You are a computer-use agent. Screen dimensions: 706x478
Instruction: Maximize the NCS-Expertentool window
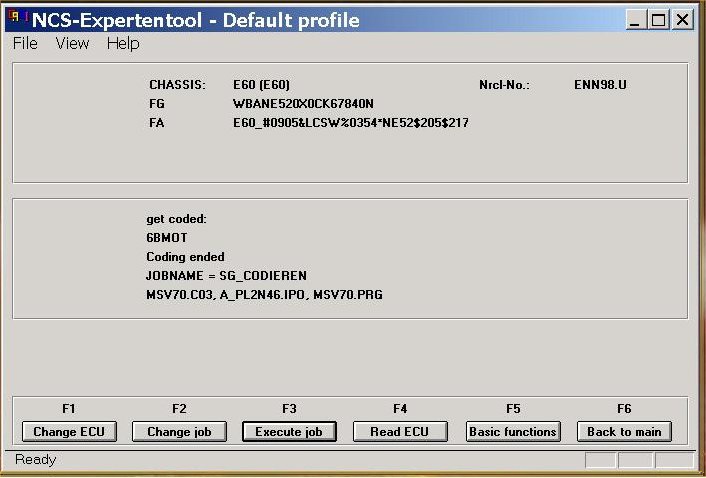(658, 20)
